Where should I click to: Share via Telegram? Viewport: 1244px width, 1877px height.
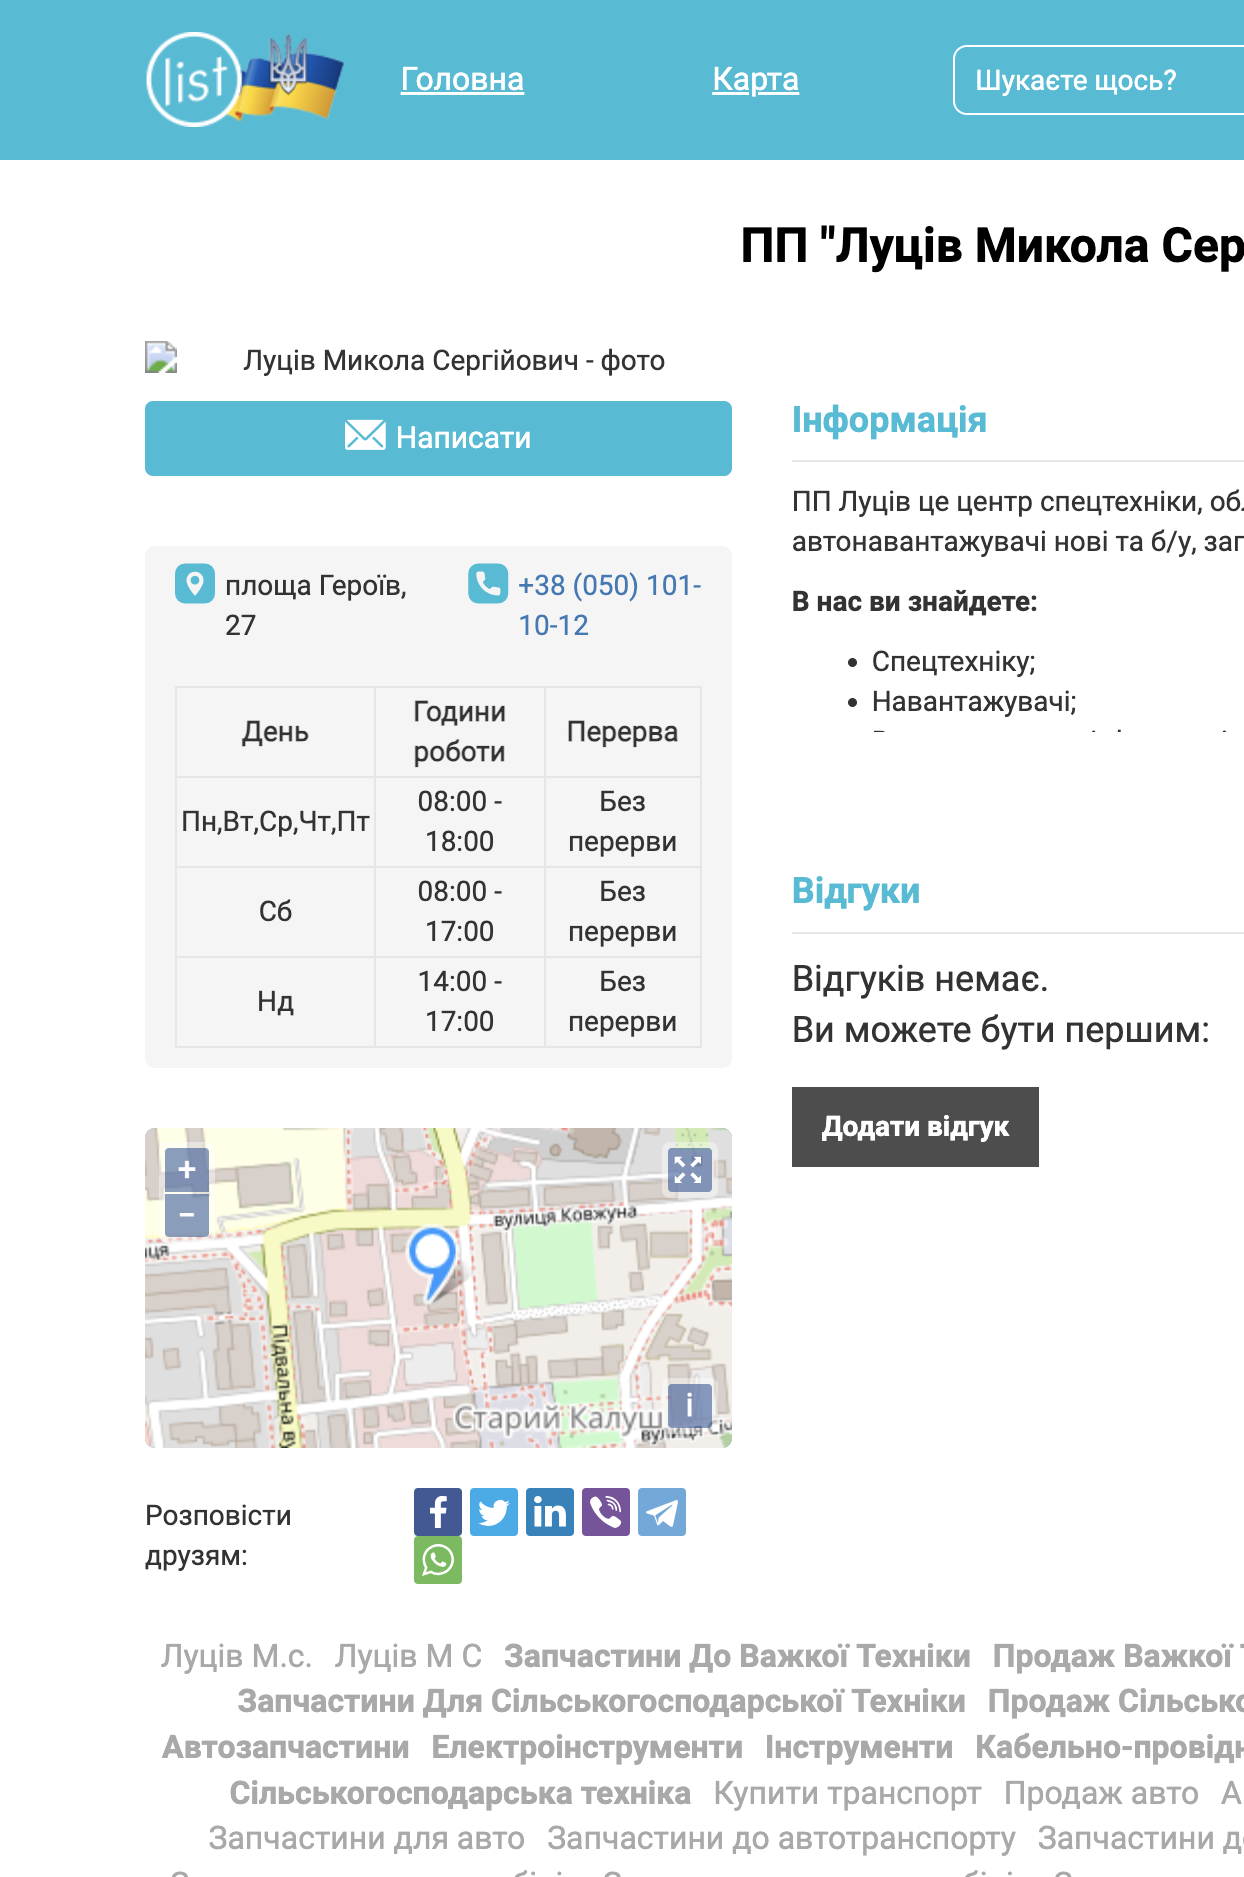coord(662,1512)
